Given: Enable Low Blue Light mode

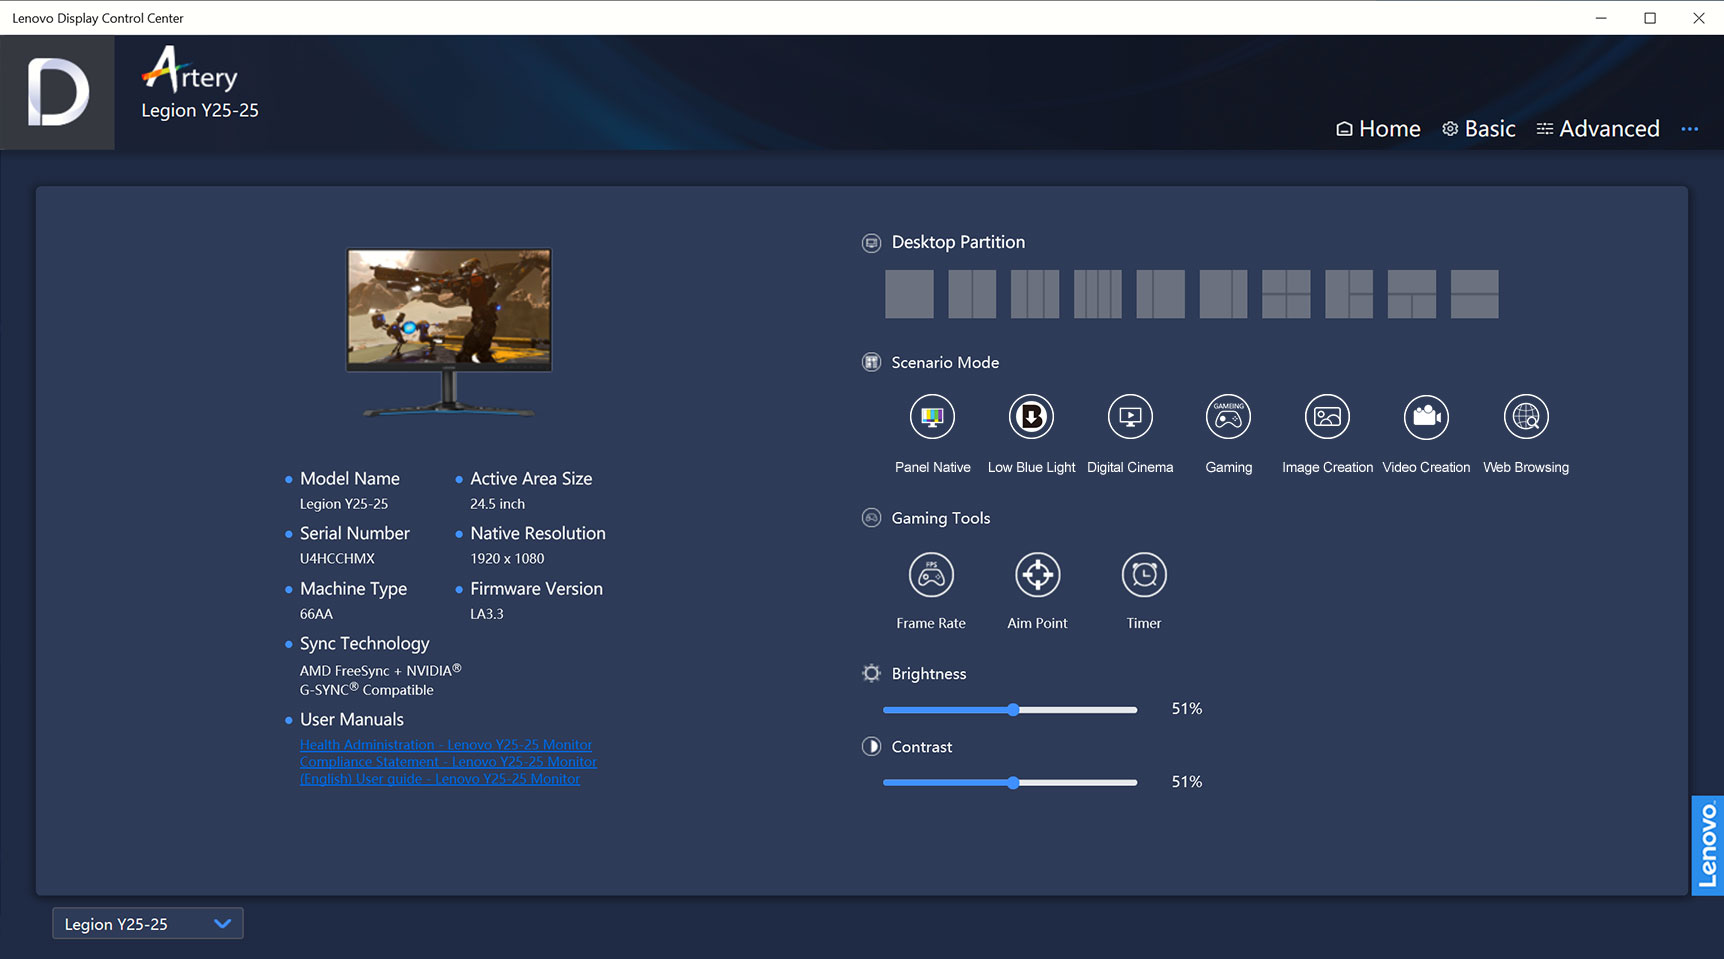Looking at the screenshot, I should pyautogui.click(x=1031, y=416).
